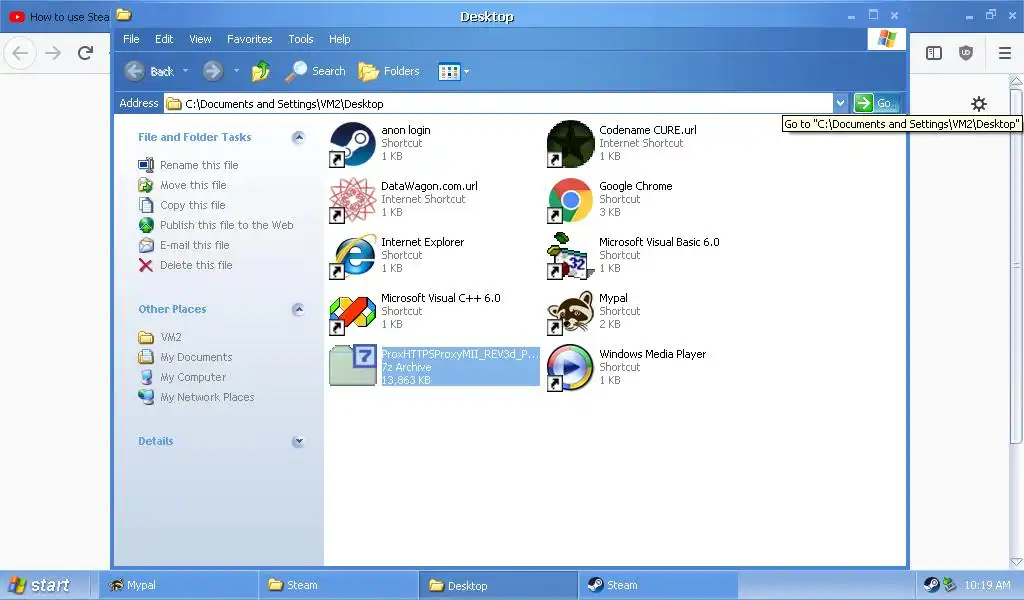Toggle the Folders pane
This screenshot has width=1024, height=600.
click(389, 71)
